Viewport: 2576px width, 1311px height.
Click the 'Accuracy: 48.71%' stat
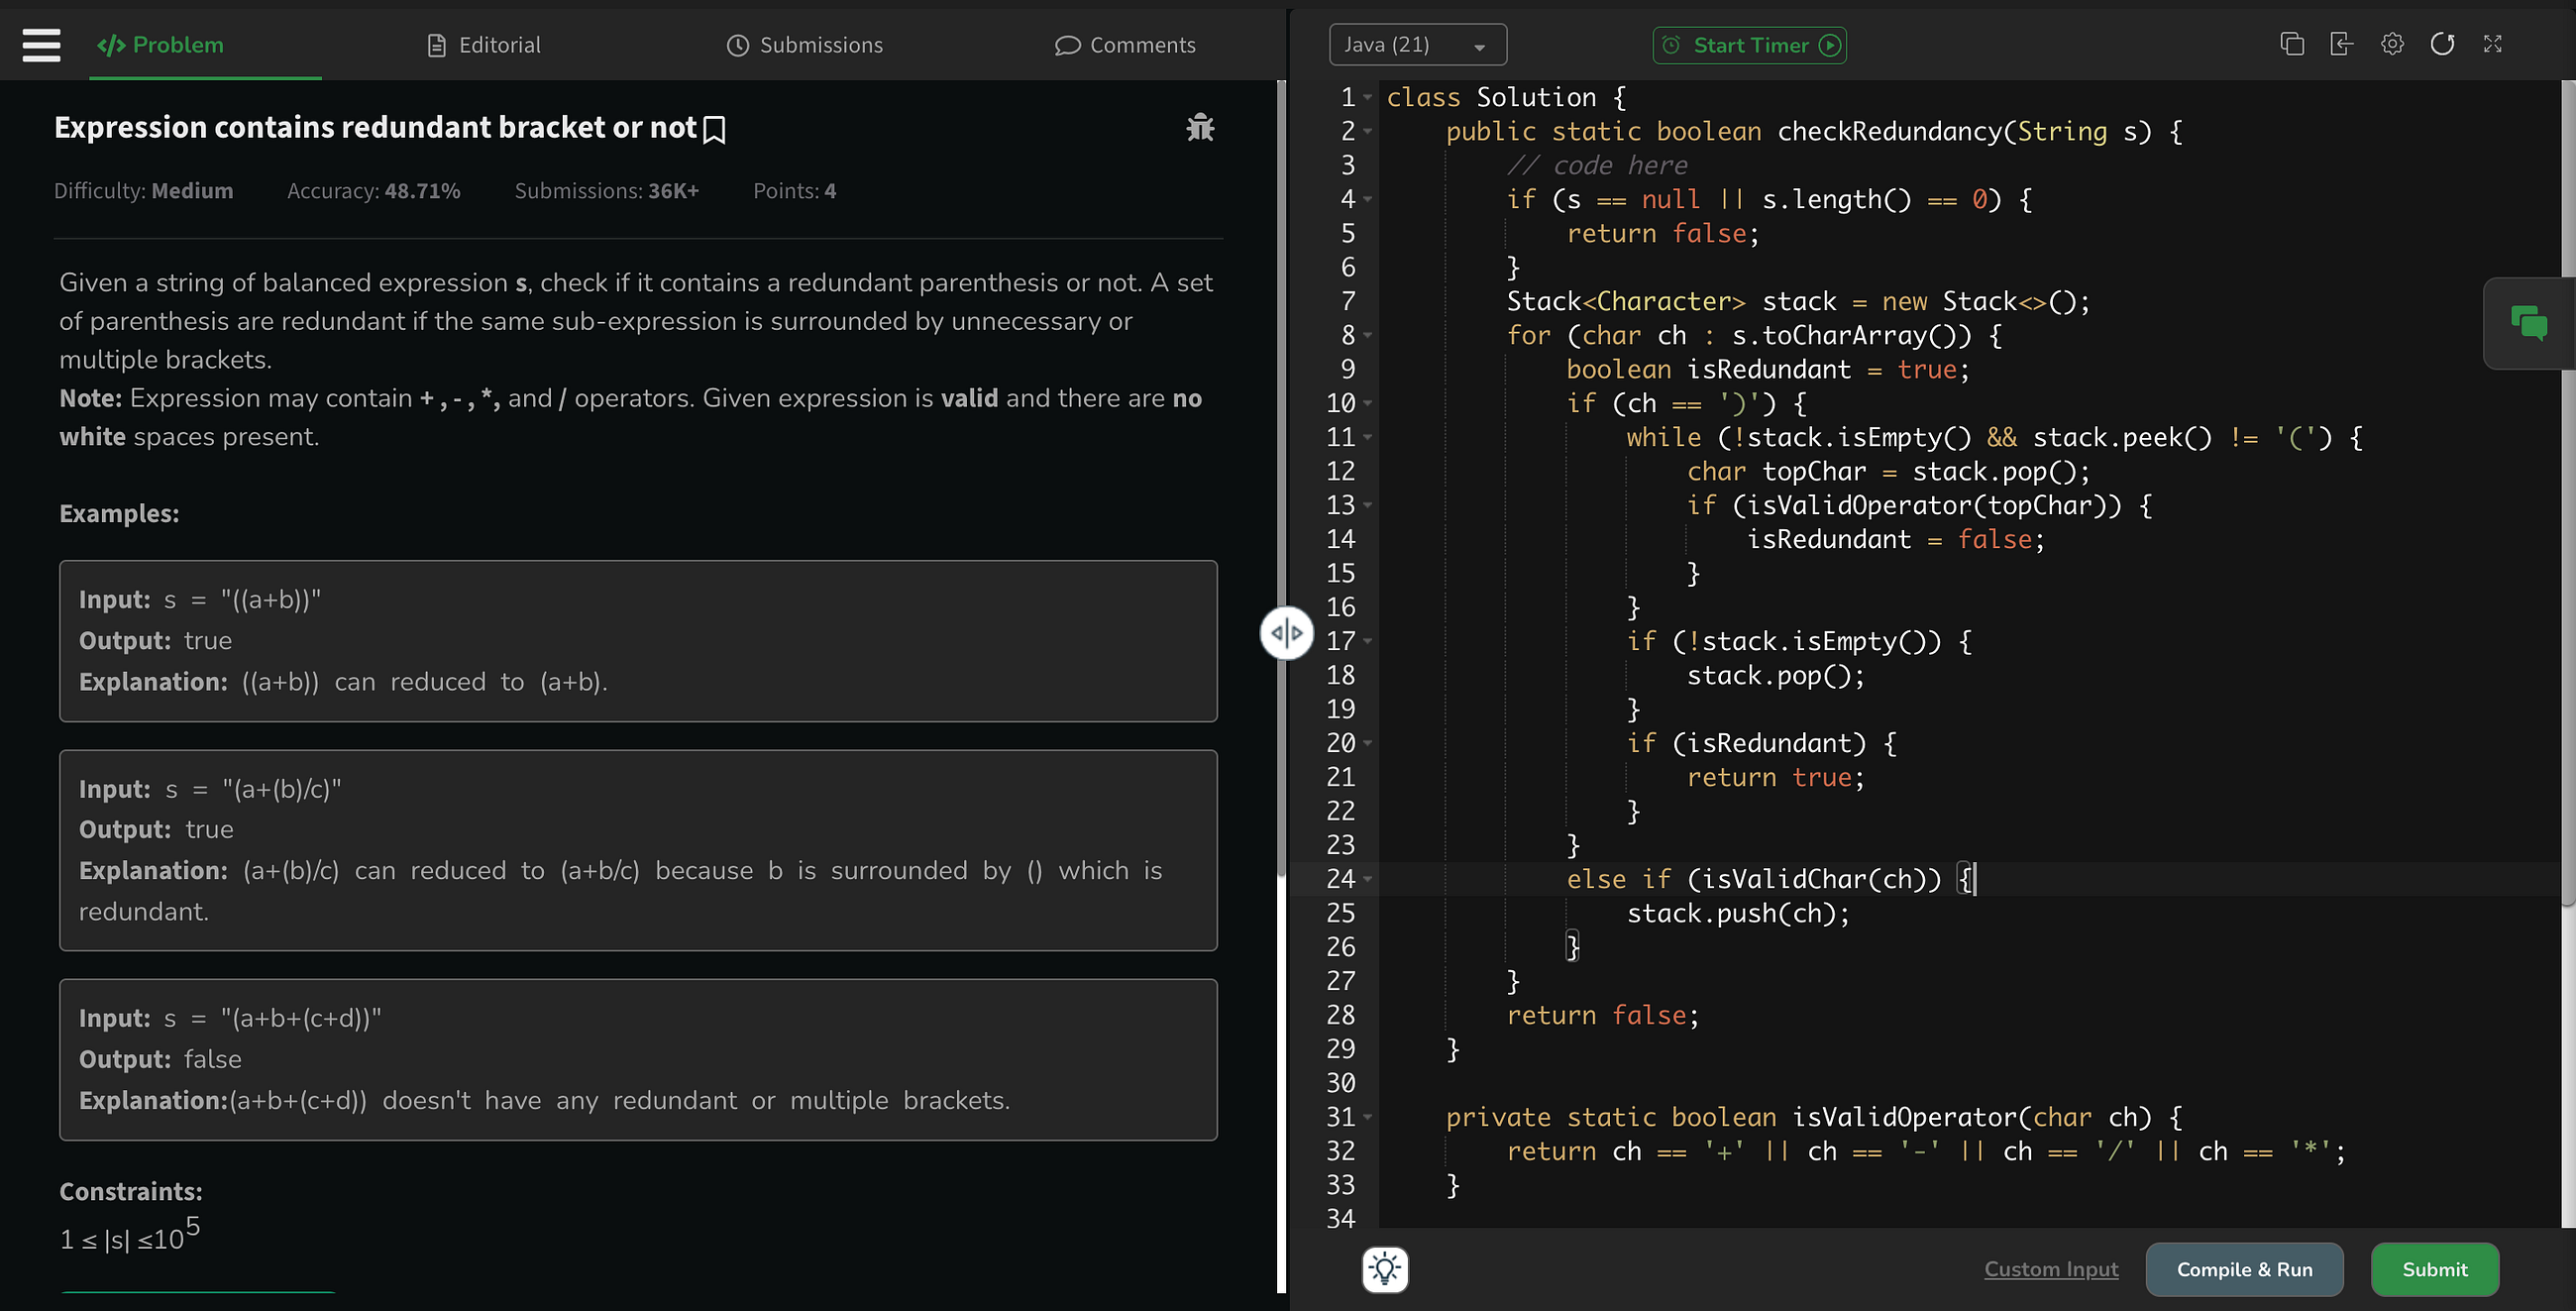tap(373, 191)
